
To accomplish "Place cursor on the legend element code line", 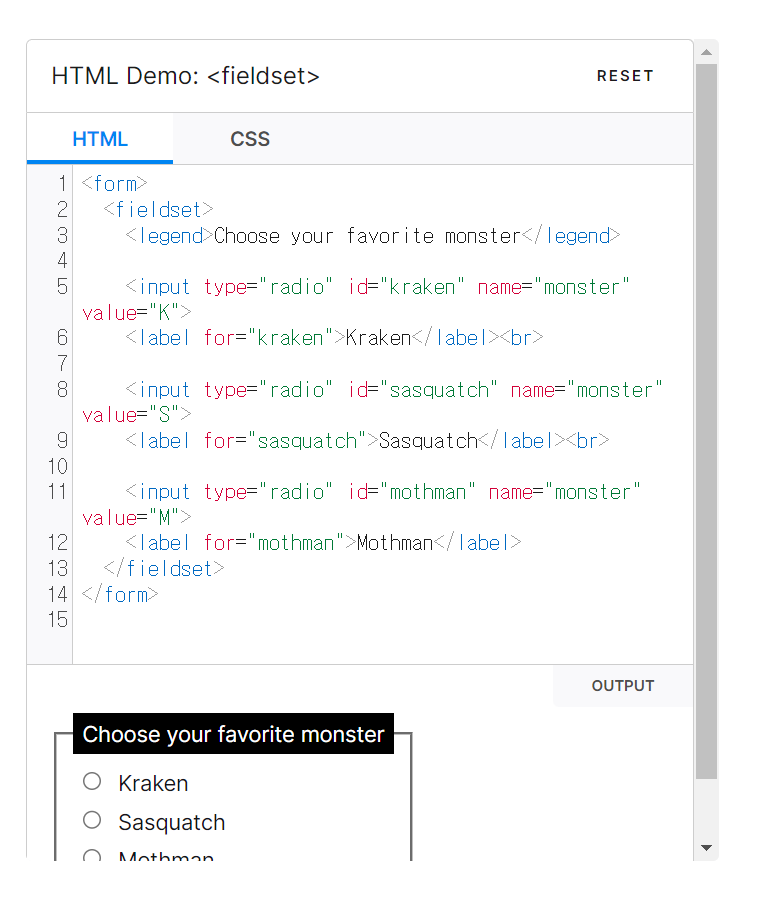I will [370, 235].
